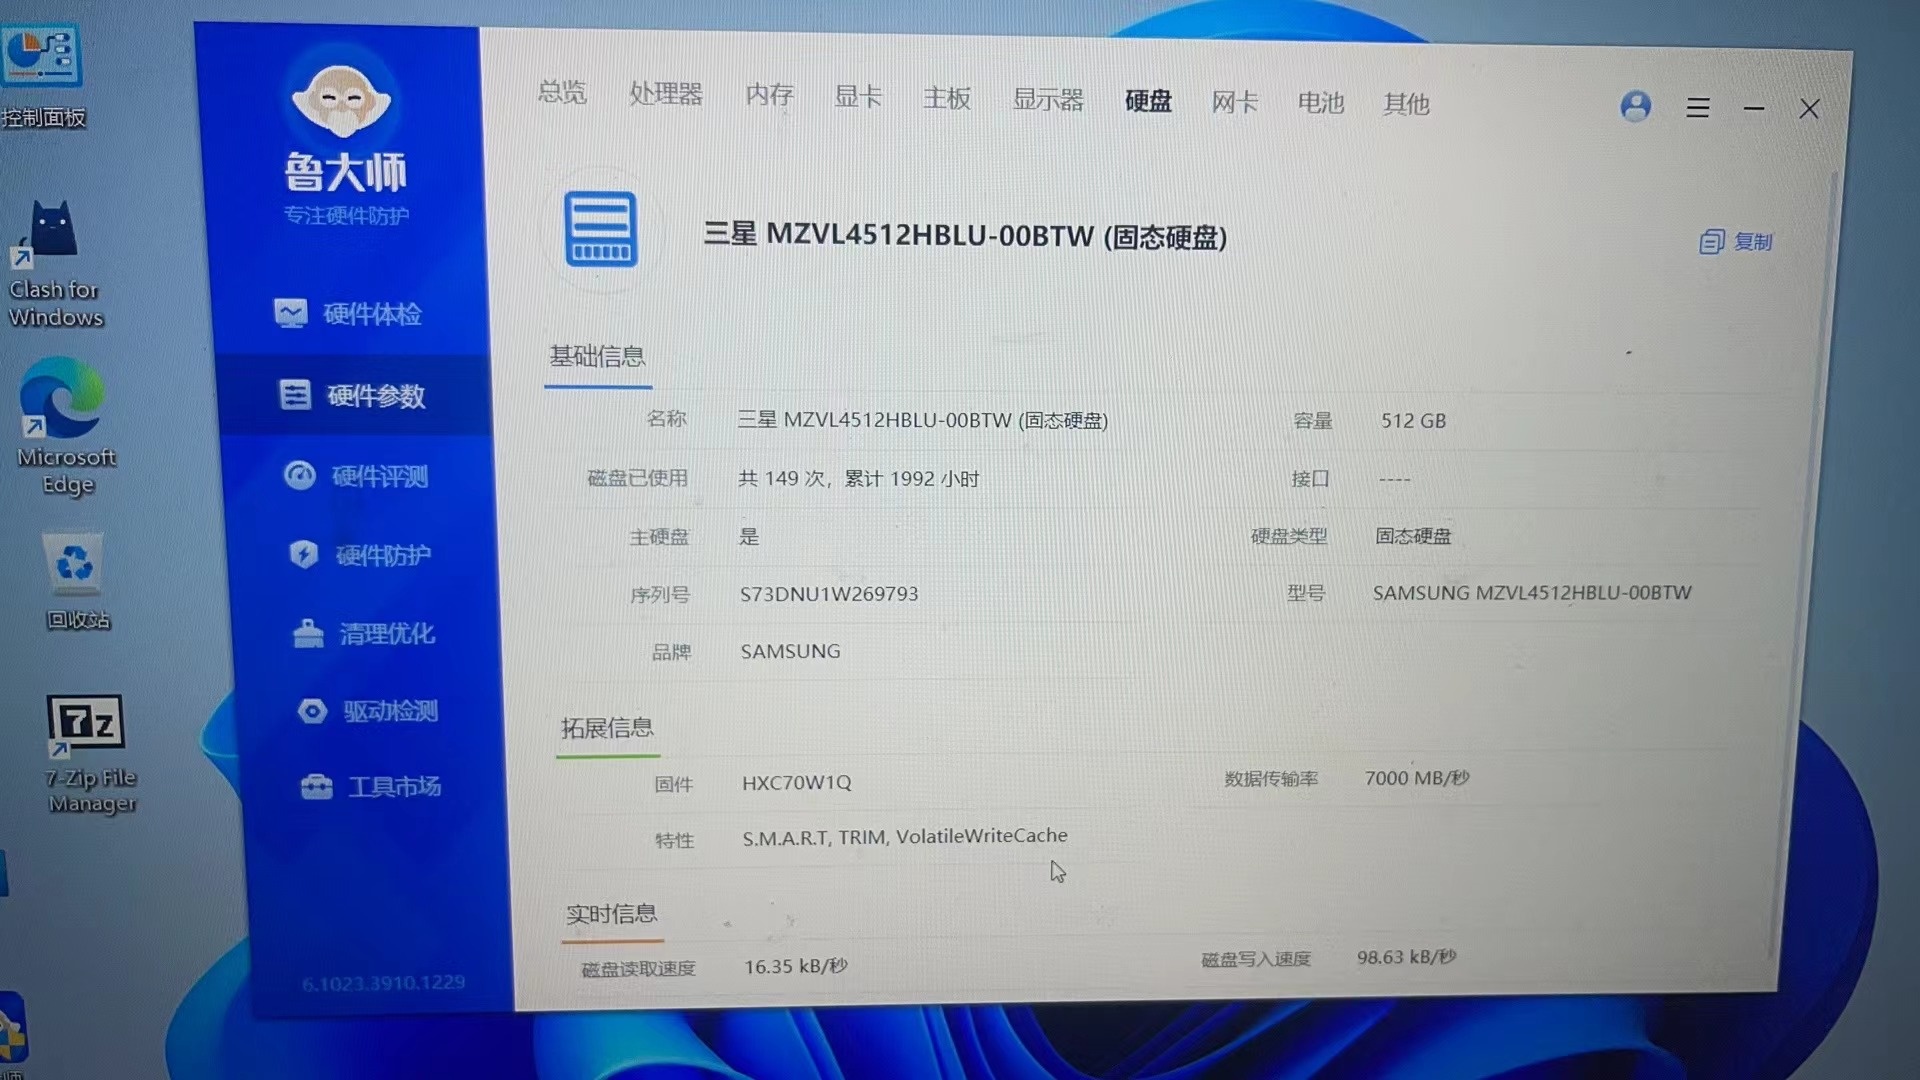This screenshot has width=1920, height=1080.
Task: Open Microsoft Edge desktop shortcut
Action: [65, 426]
